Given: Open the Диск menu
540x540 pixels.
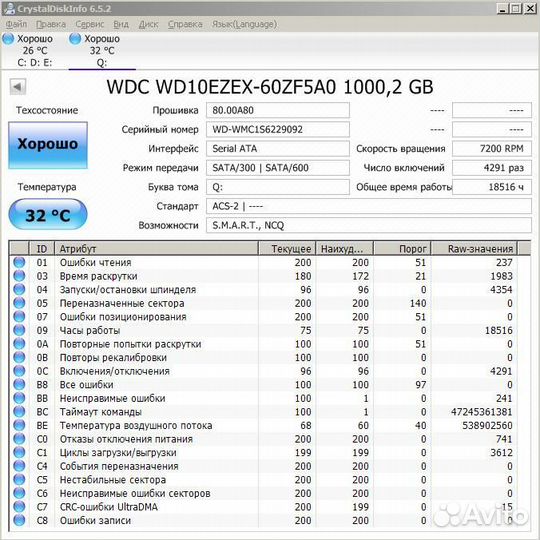Looking at the screenshot, I should click(148, 24).
